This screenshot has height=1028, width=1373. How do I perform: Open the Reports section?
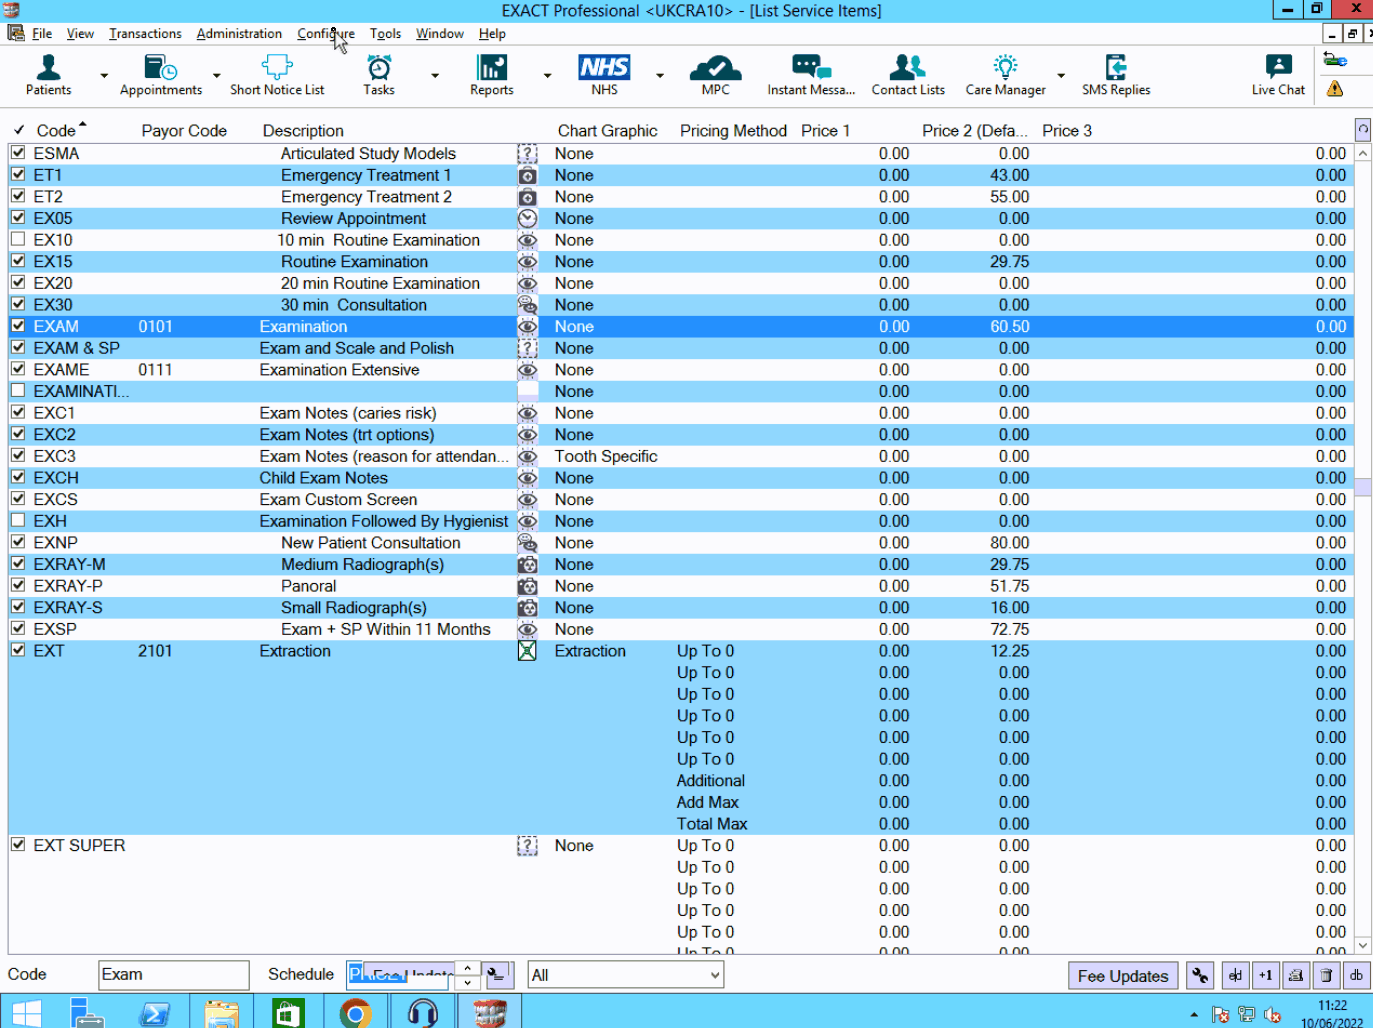click(x=491, y=75)
